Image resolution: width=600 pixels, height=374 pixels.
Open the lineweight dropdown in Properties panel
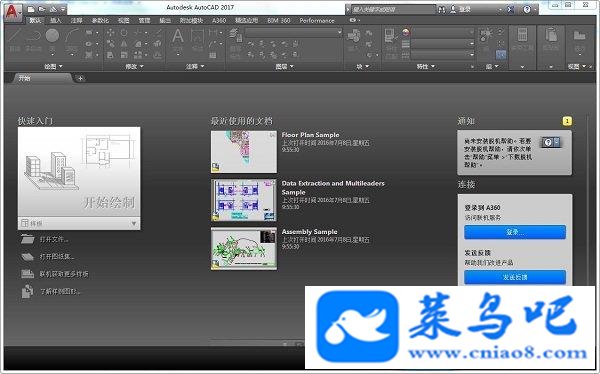tap(443, 44)
